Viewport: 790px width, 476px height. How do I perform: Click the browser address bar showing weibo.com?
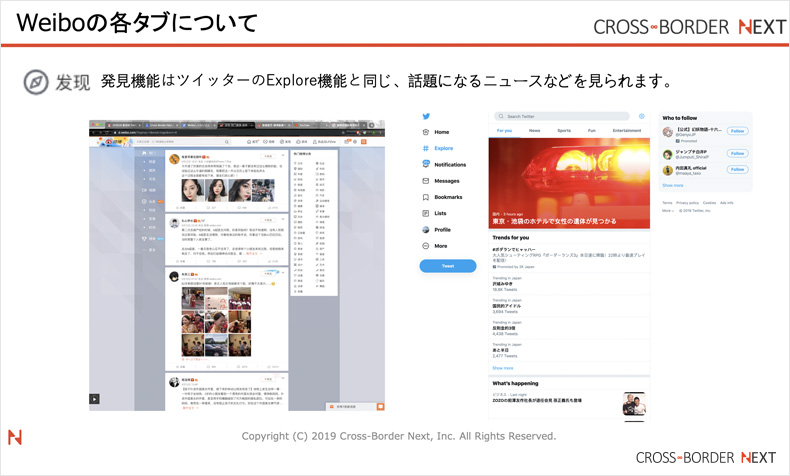[x=227, y=133]
